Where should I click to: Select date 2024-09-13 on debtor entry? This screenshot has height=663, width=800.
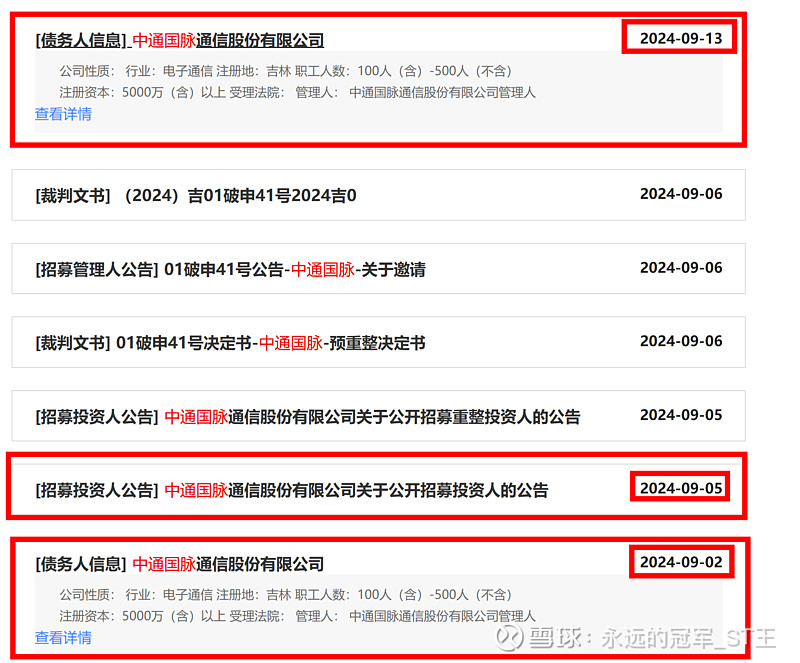coord(681,38)
